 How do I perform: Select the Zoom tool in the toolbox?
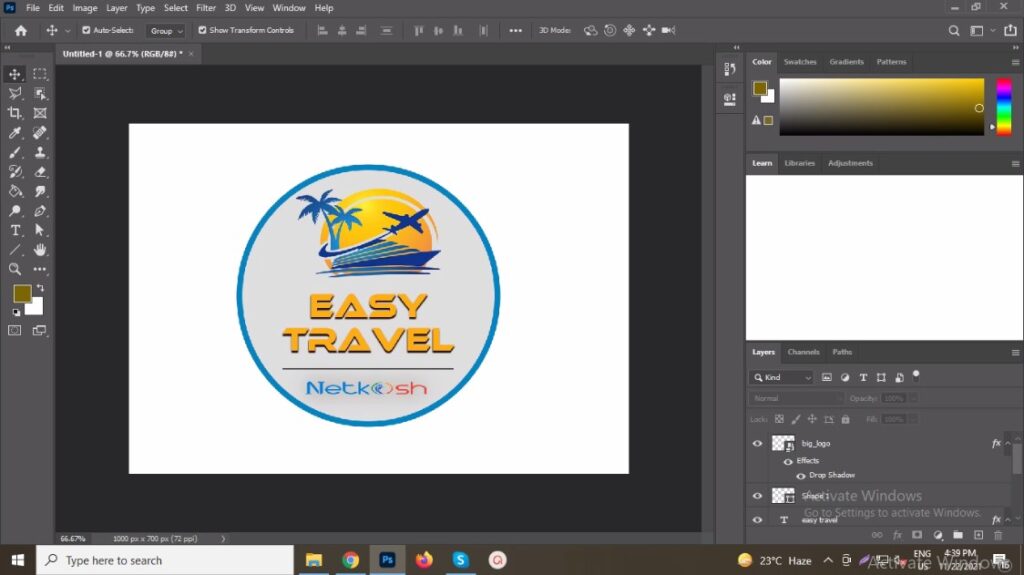(x=14, y=269)
